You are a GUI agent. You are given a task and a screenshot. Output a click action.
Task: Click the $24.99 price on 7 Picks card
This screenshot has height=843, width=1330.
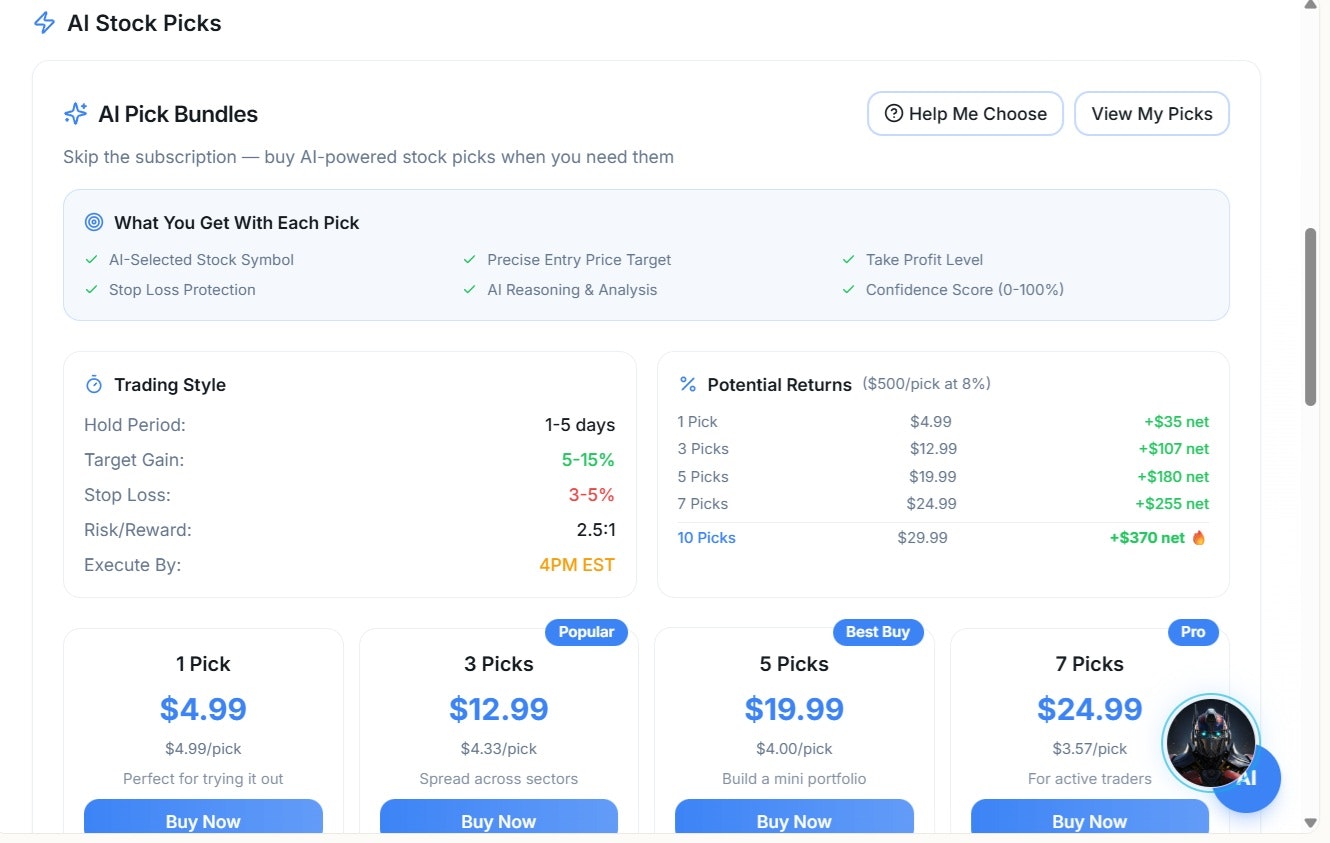pos(1090,709)
